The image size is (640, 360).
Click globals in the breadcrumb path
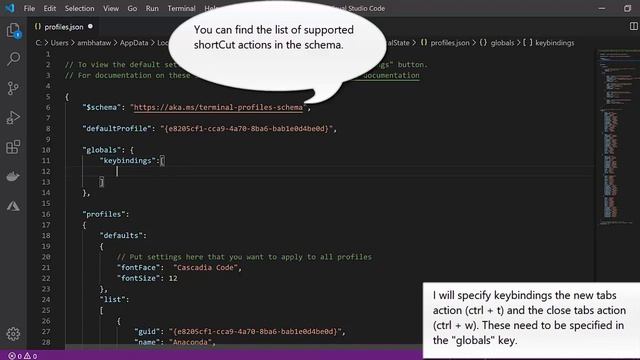(x=502, y=43)
